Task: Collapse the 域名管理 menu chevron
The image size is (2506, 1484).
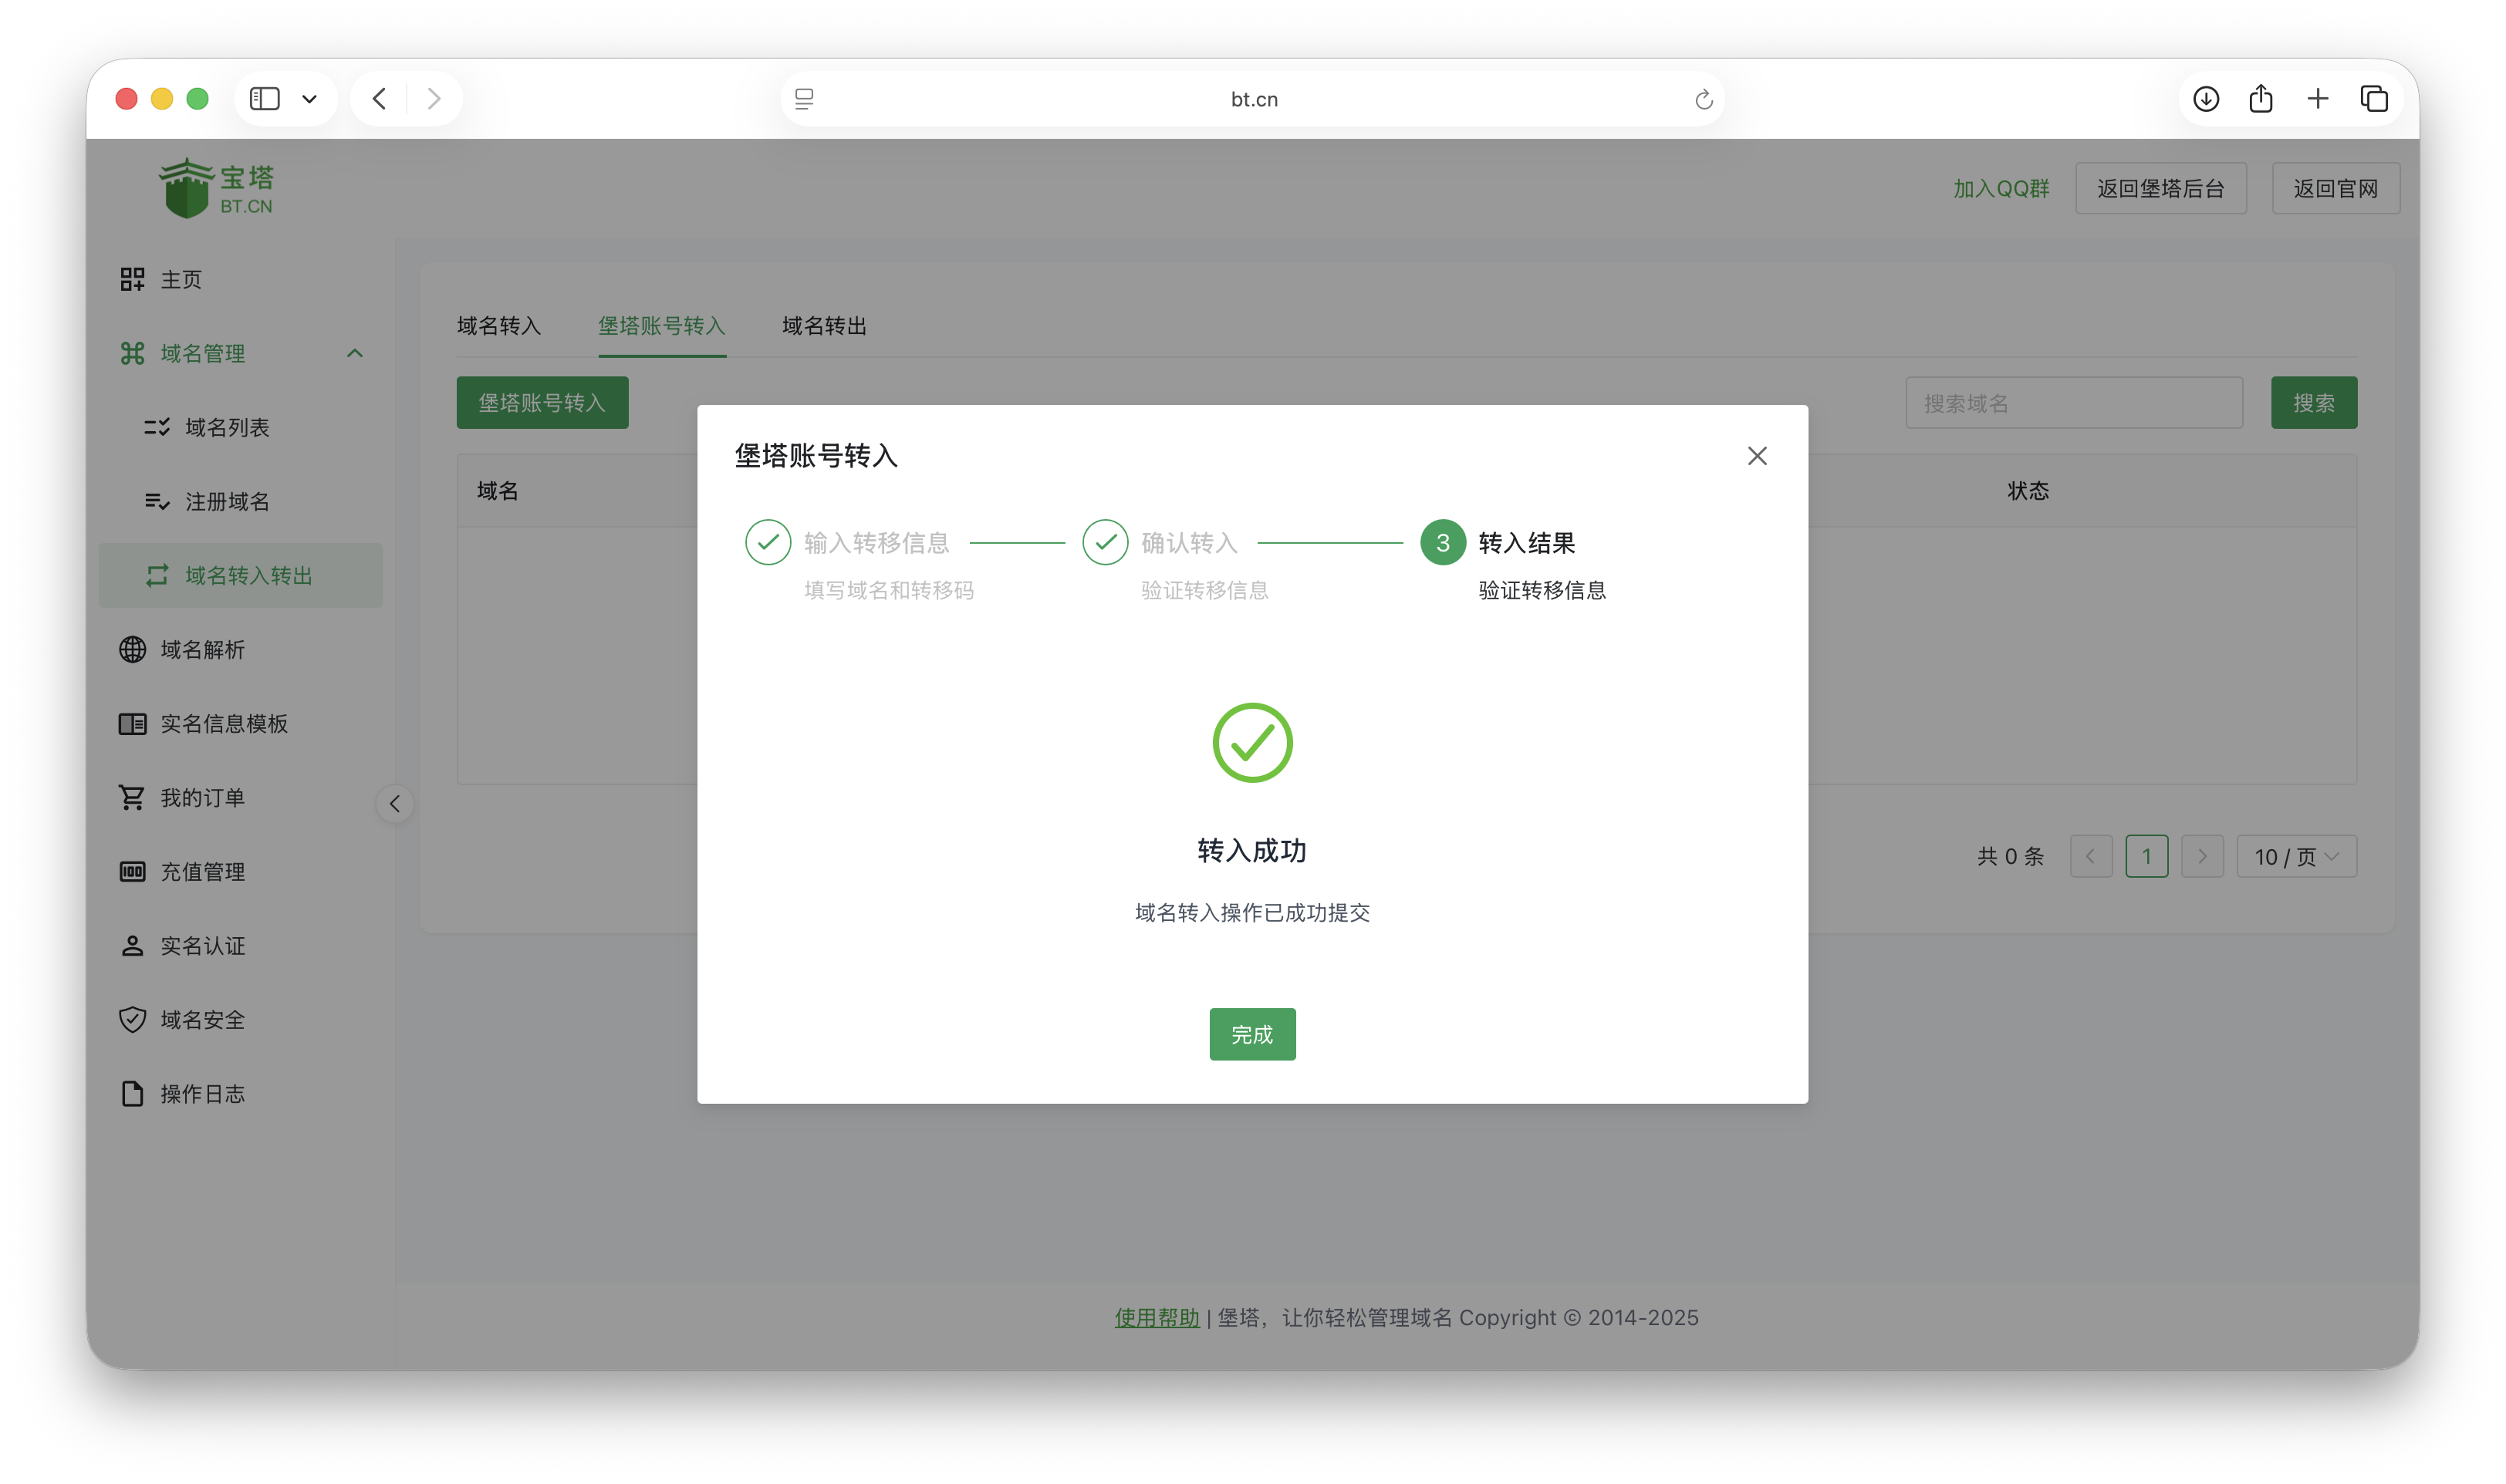Action: (354, 353)
